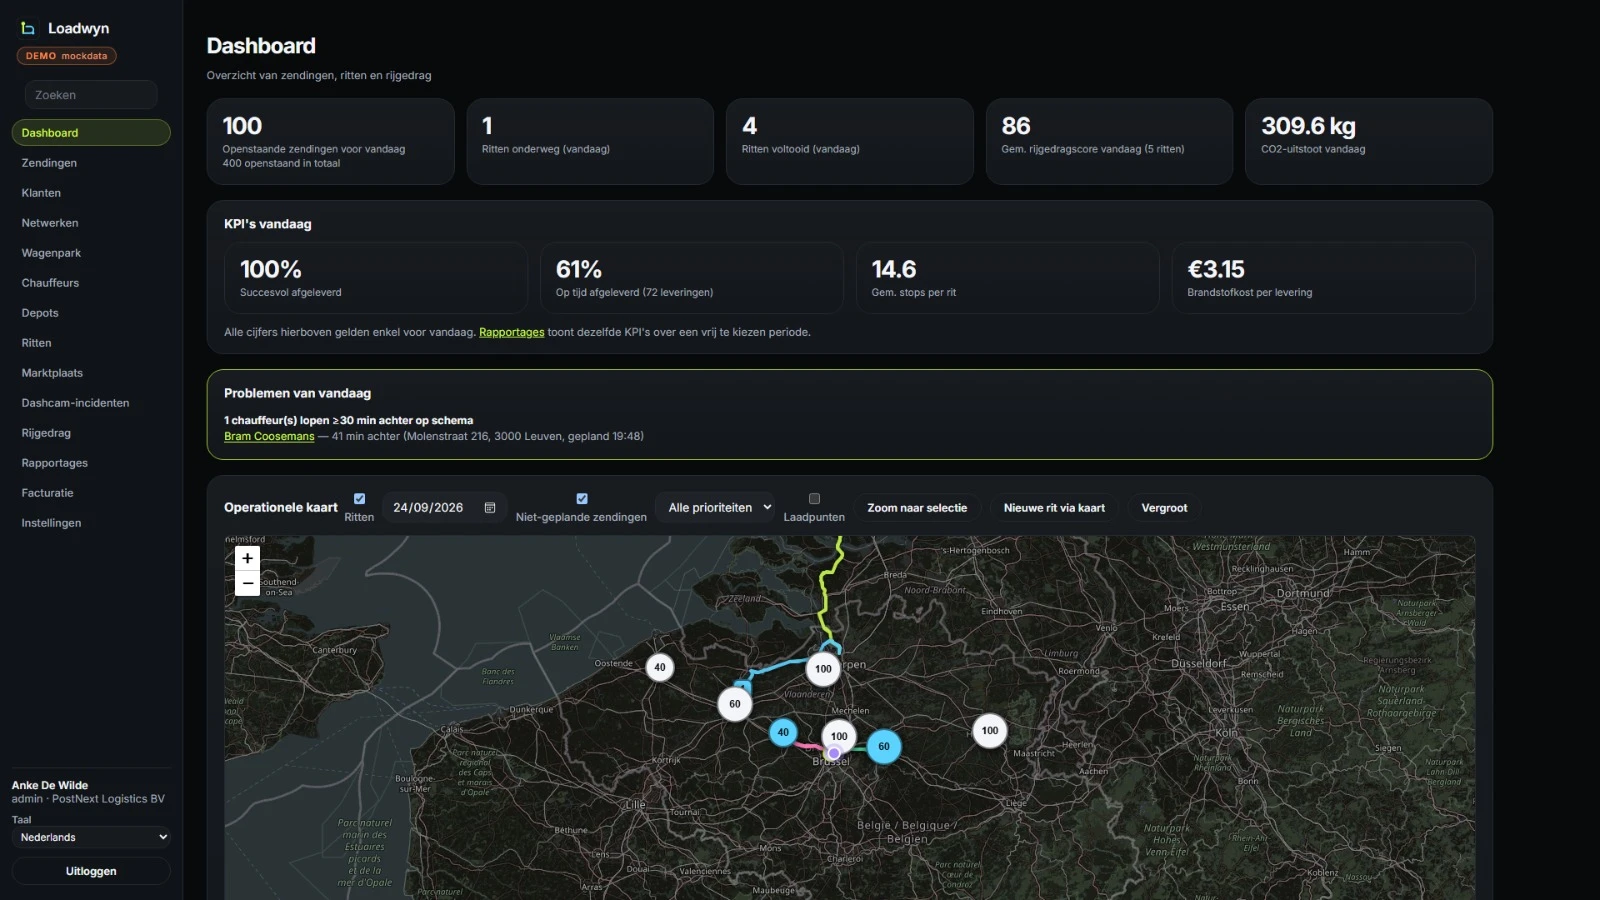The width and height of the screenshot is (1600, 900).
Task: Click the Openstaande zendingen 100 card
Action: (x=330, y=141)
